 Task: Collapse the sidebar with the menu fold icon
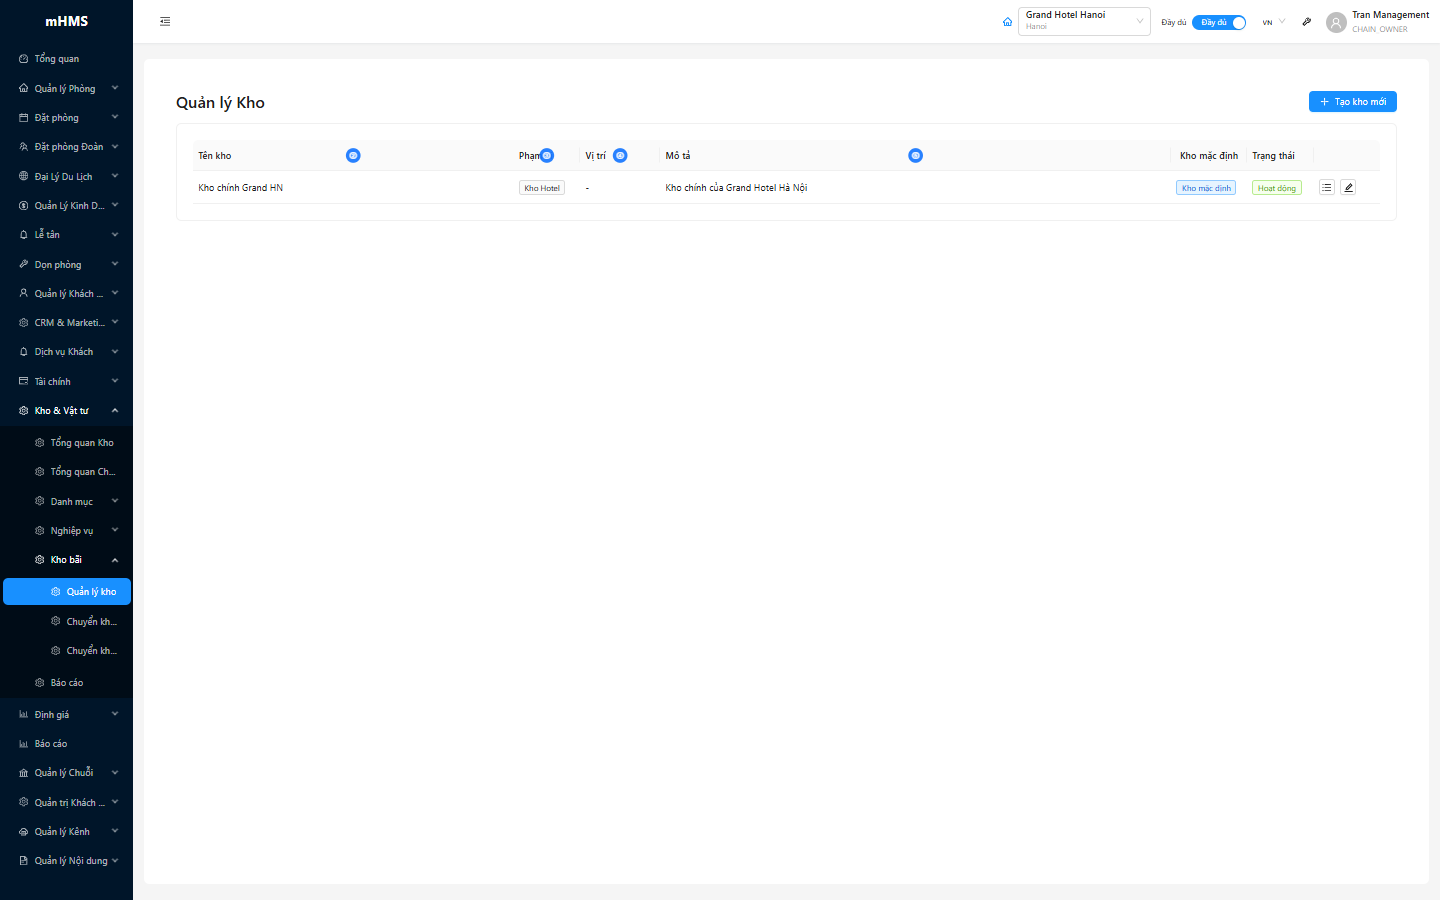(x=165, y=21)
